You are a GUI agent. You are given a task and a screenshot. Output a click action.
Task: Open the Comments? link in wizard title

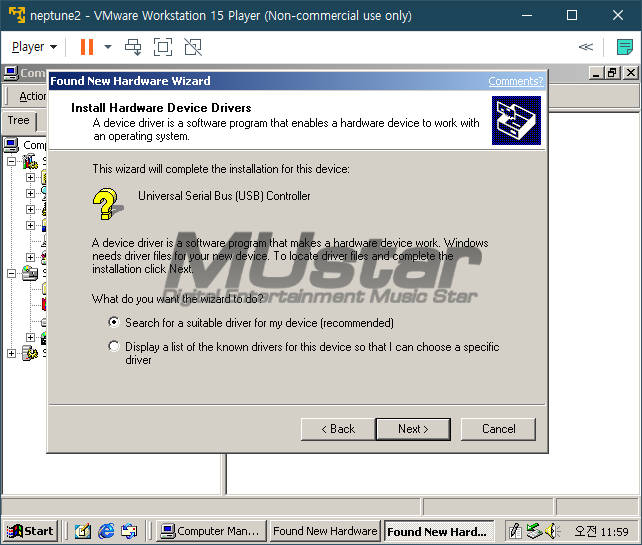(515, 81)
